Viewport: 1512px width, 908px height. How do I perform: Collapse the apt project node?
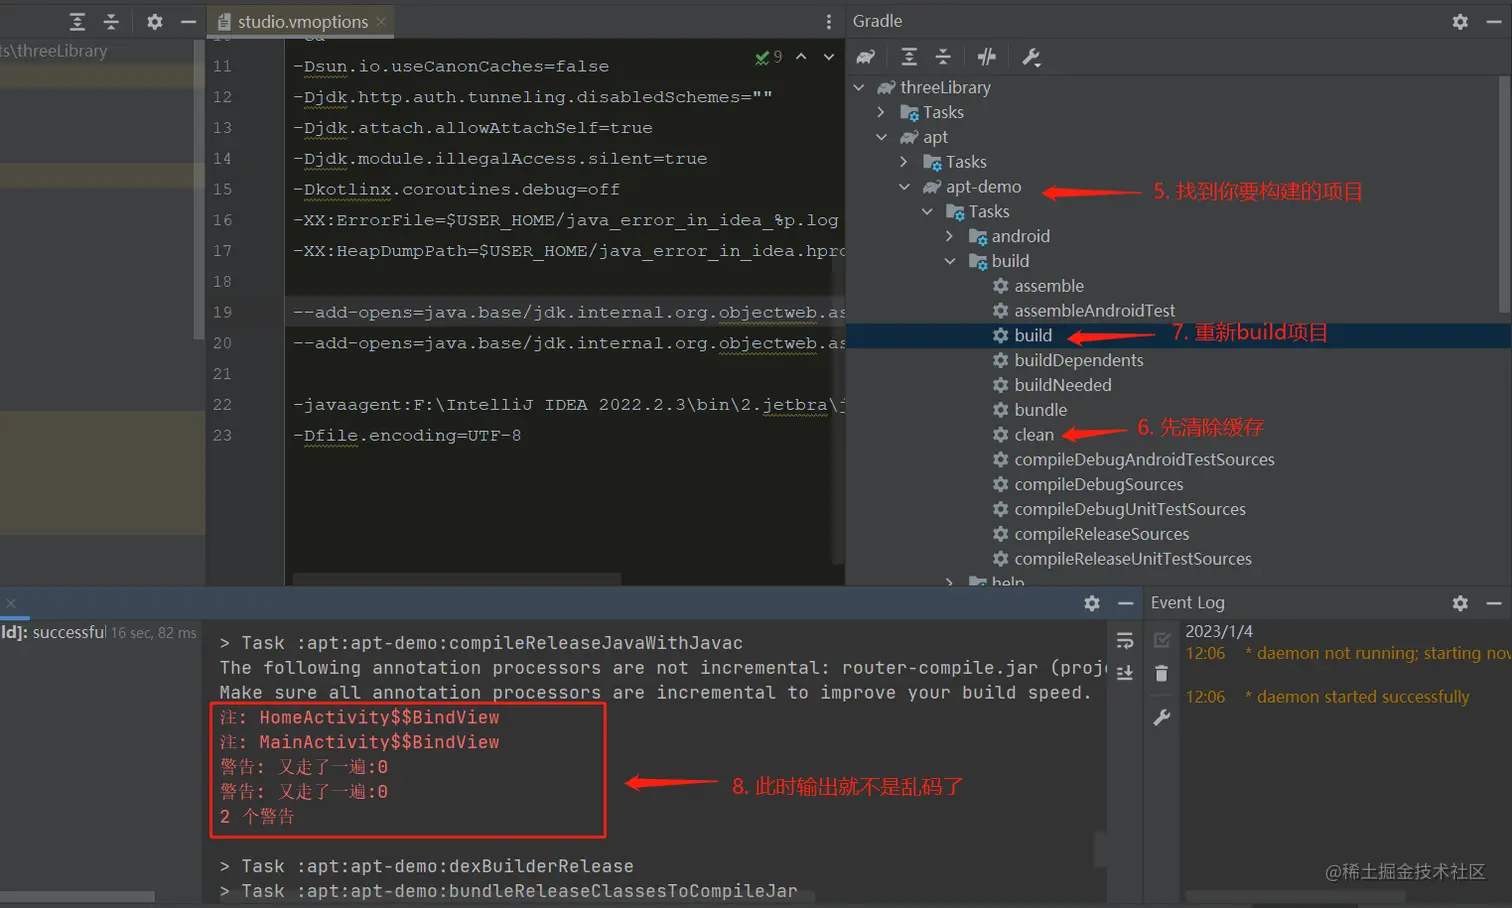coord(881,137)
